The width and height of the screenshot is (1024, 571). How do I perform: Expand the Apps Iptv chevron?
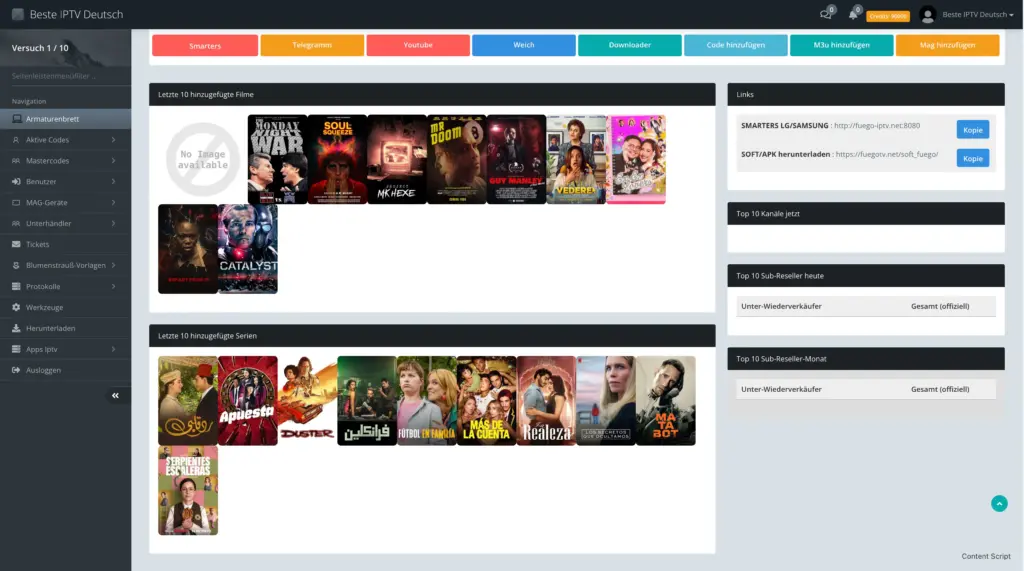114,349
